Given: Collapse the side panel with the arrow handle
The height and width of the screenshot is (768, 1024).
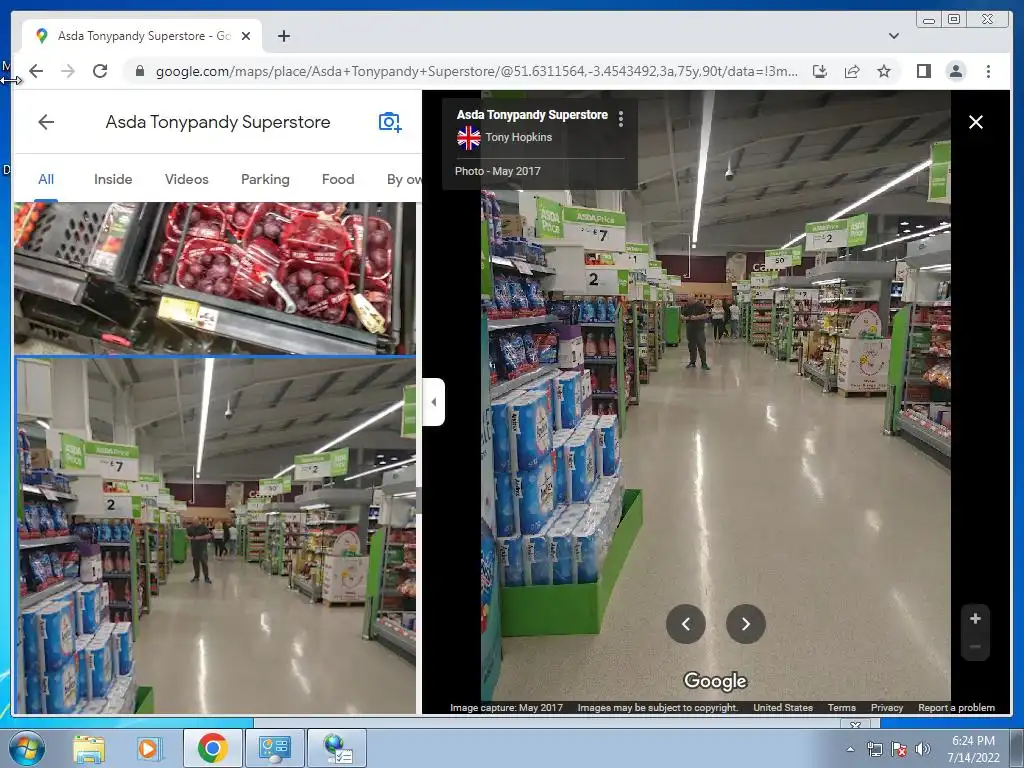Looking at the screenshot, I should 434,402.
